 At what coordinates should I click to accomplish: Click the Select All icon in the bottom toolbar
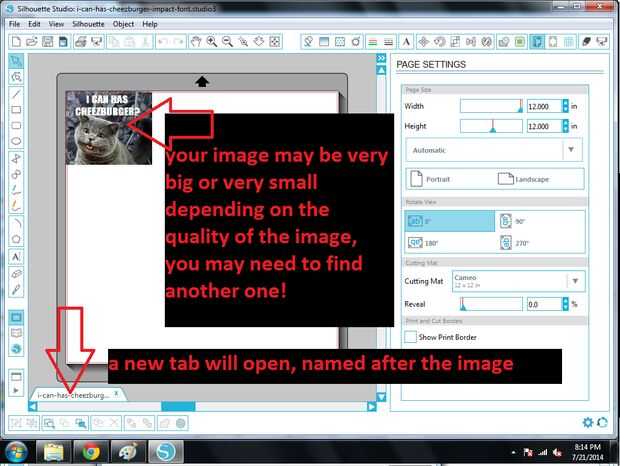[x=49, y=424]
